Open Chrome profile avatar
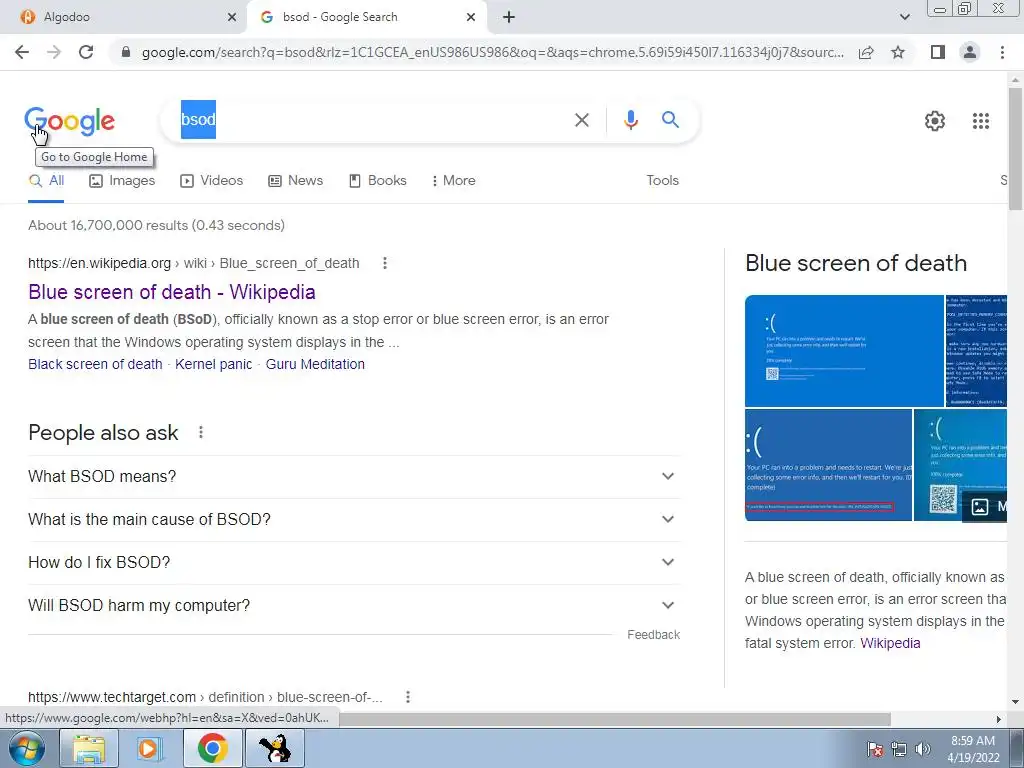Image resolution: width=1024 pixels, height=768 pixels. [970, 52]
